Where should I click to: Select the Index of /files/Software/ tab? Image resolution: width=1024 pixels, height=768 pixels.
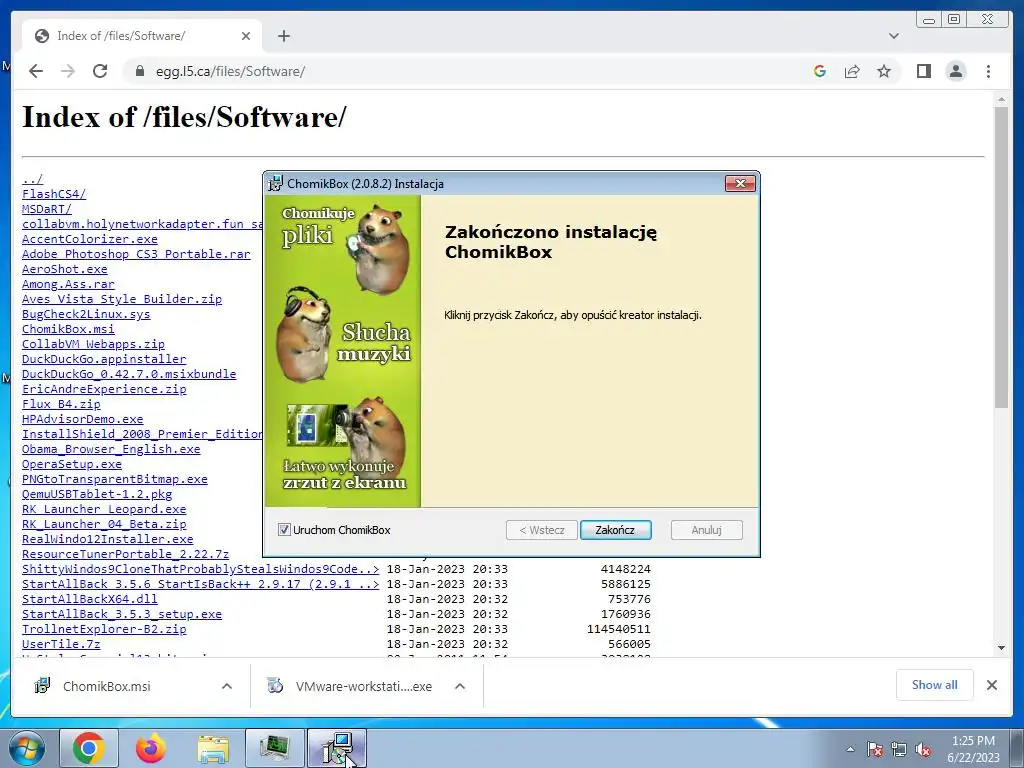142,36
